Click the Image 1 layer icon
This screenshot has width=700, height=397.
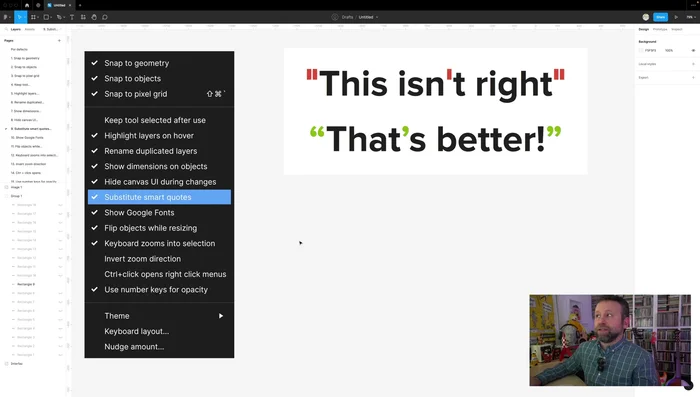coord(6,187)
